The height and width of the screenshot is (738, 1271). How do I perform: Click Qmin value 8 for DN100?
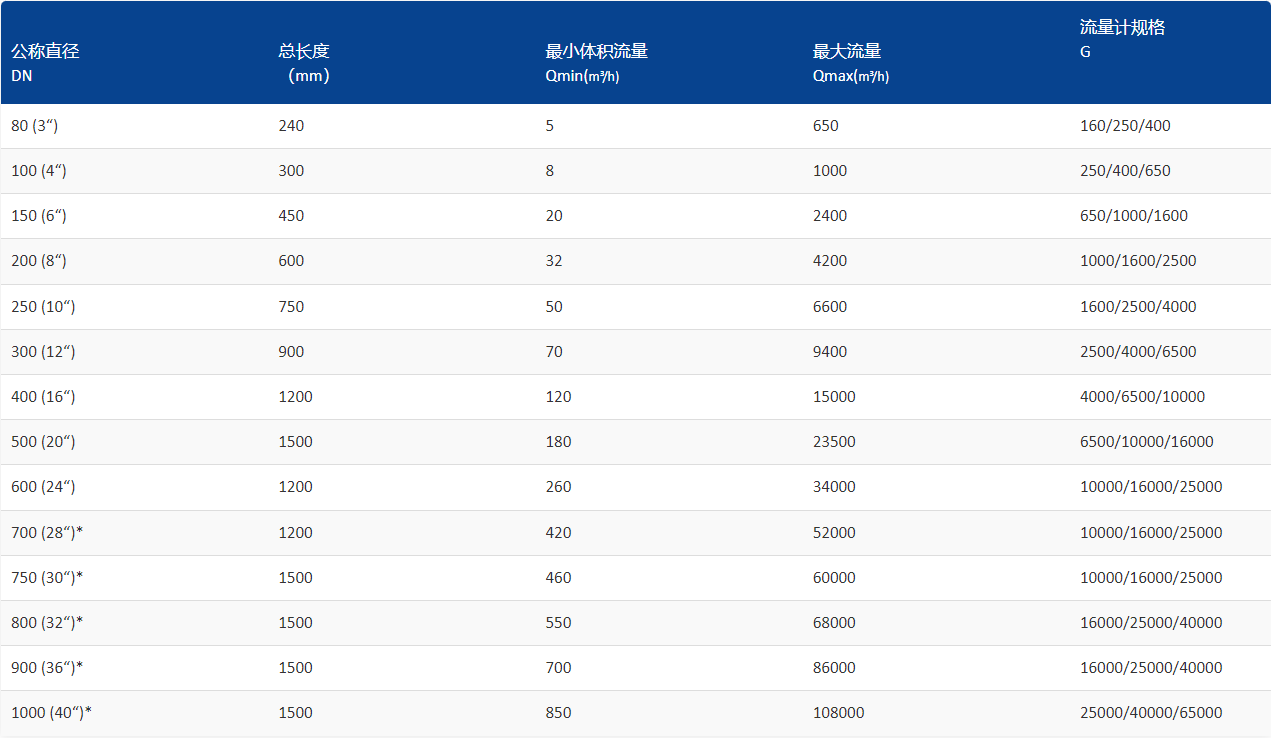[550, 171]
